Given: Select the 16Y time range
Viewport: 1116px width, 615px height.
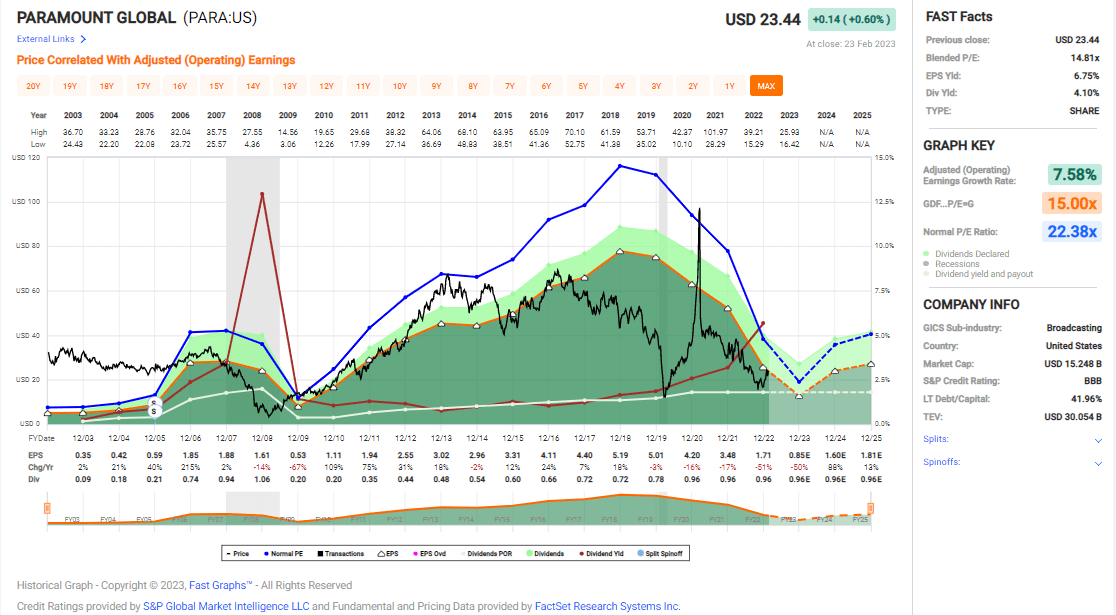Looking at the screenshot, I should (x=180, y=86).
